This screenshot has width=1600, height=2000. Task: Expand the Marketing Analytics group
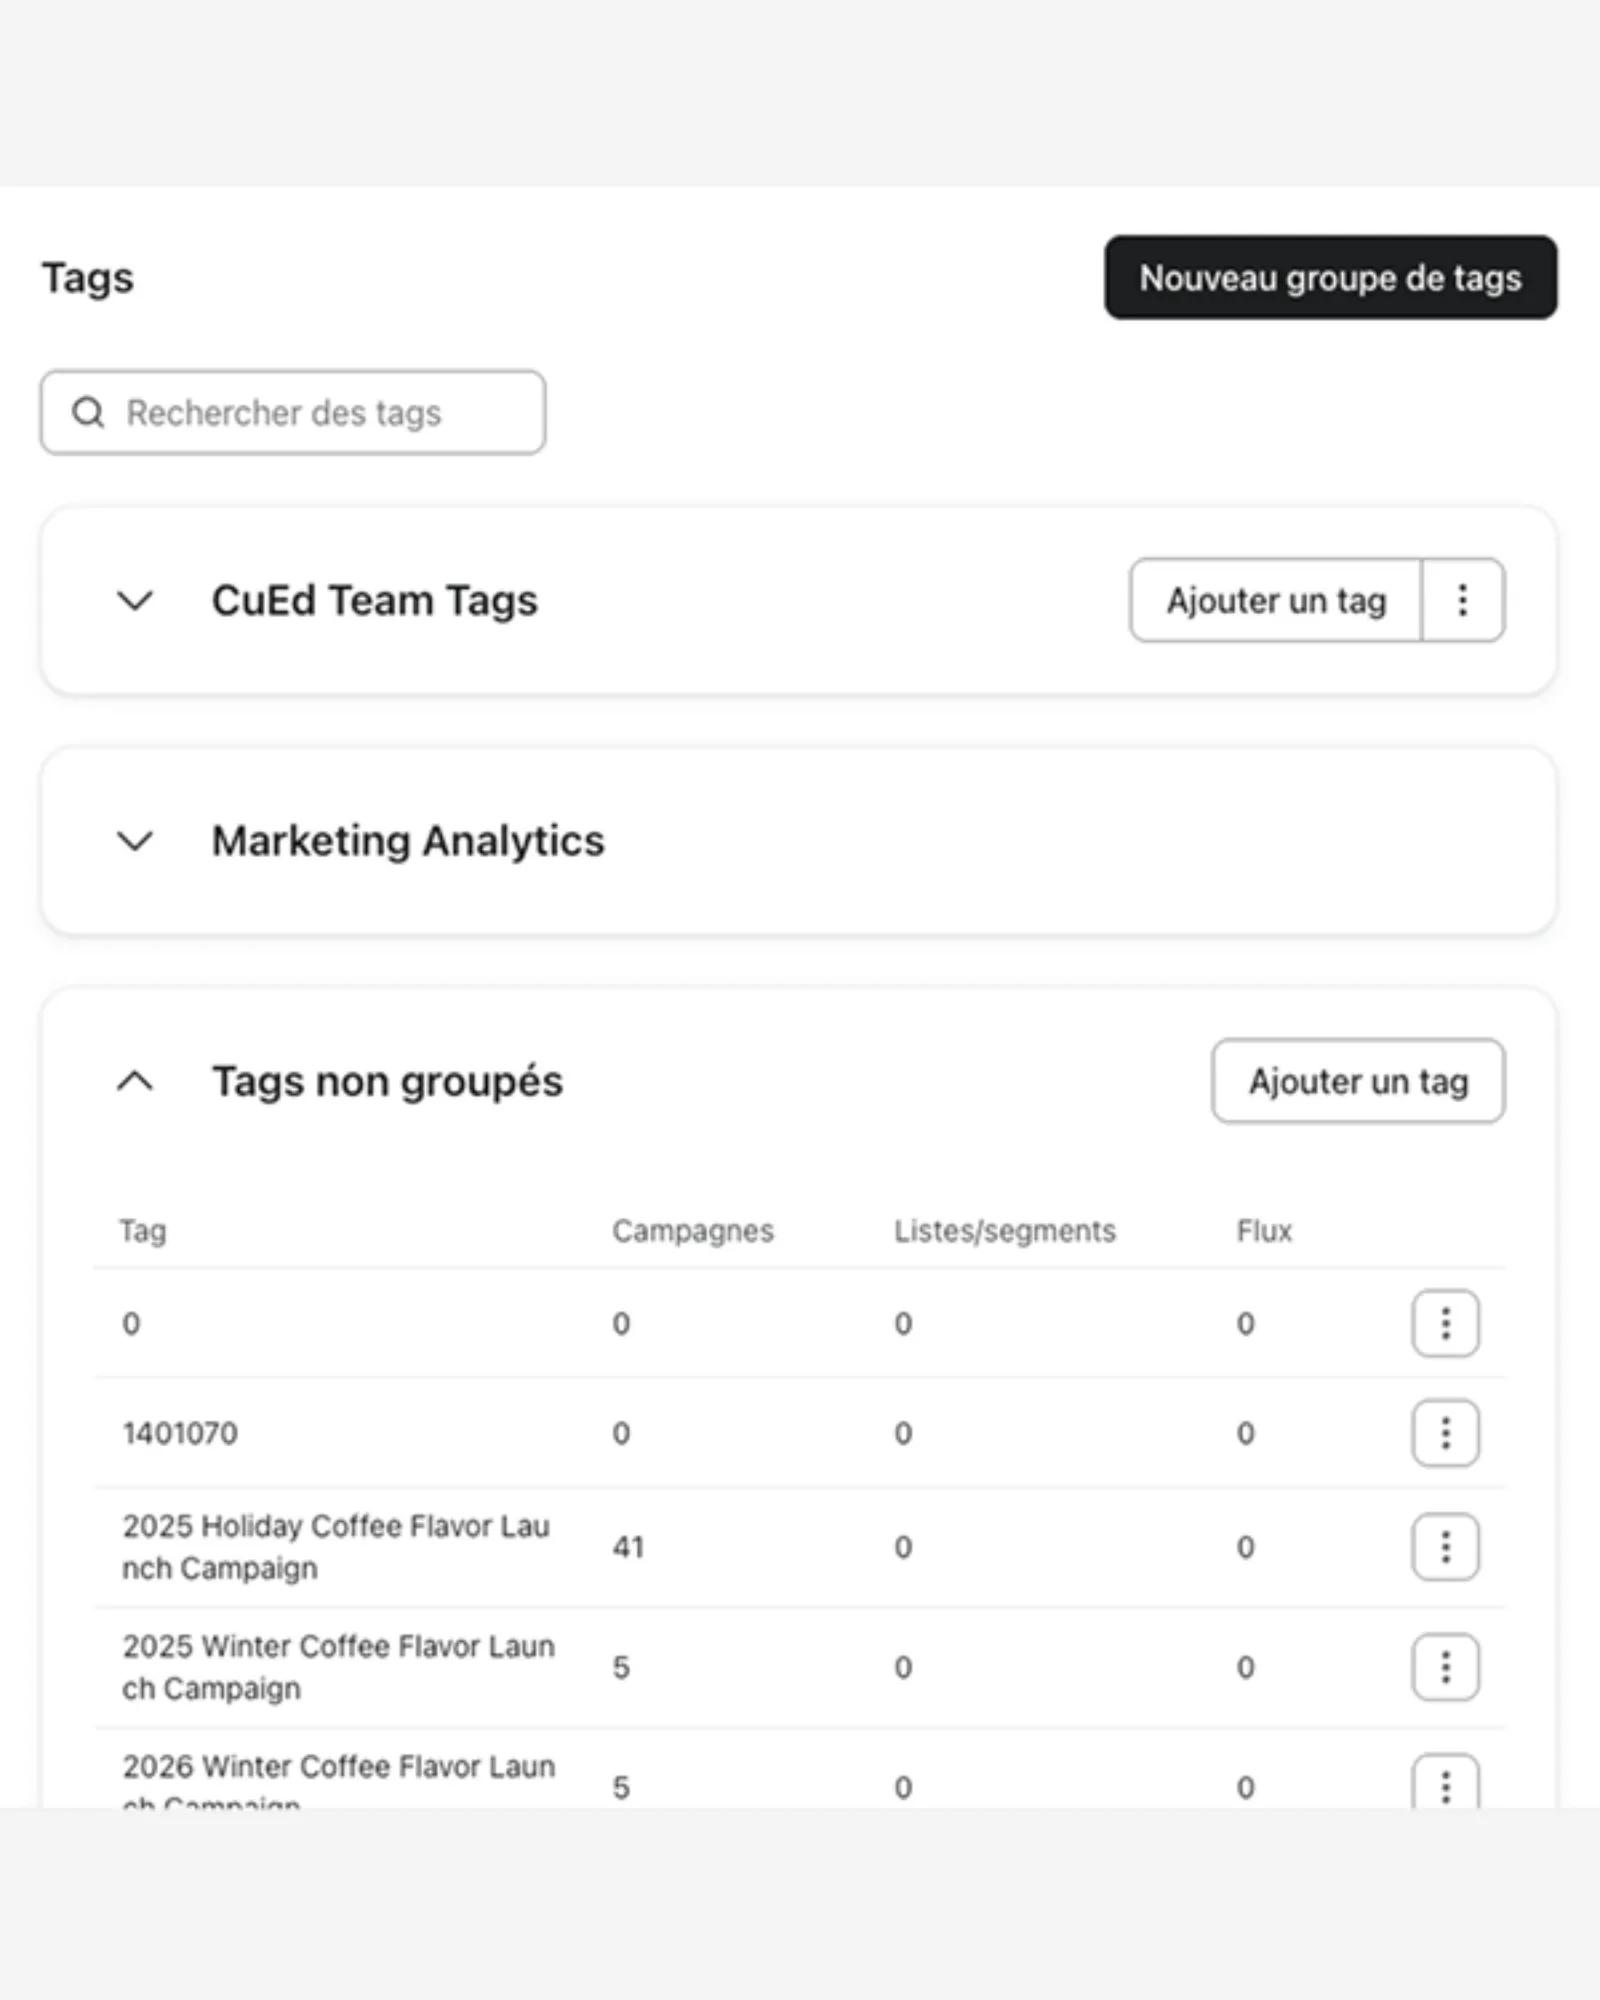point(135,841)
